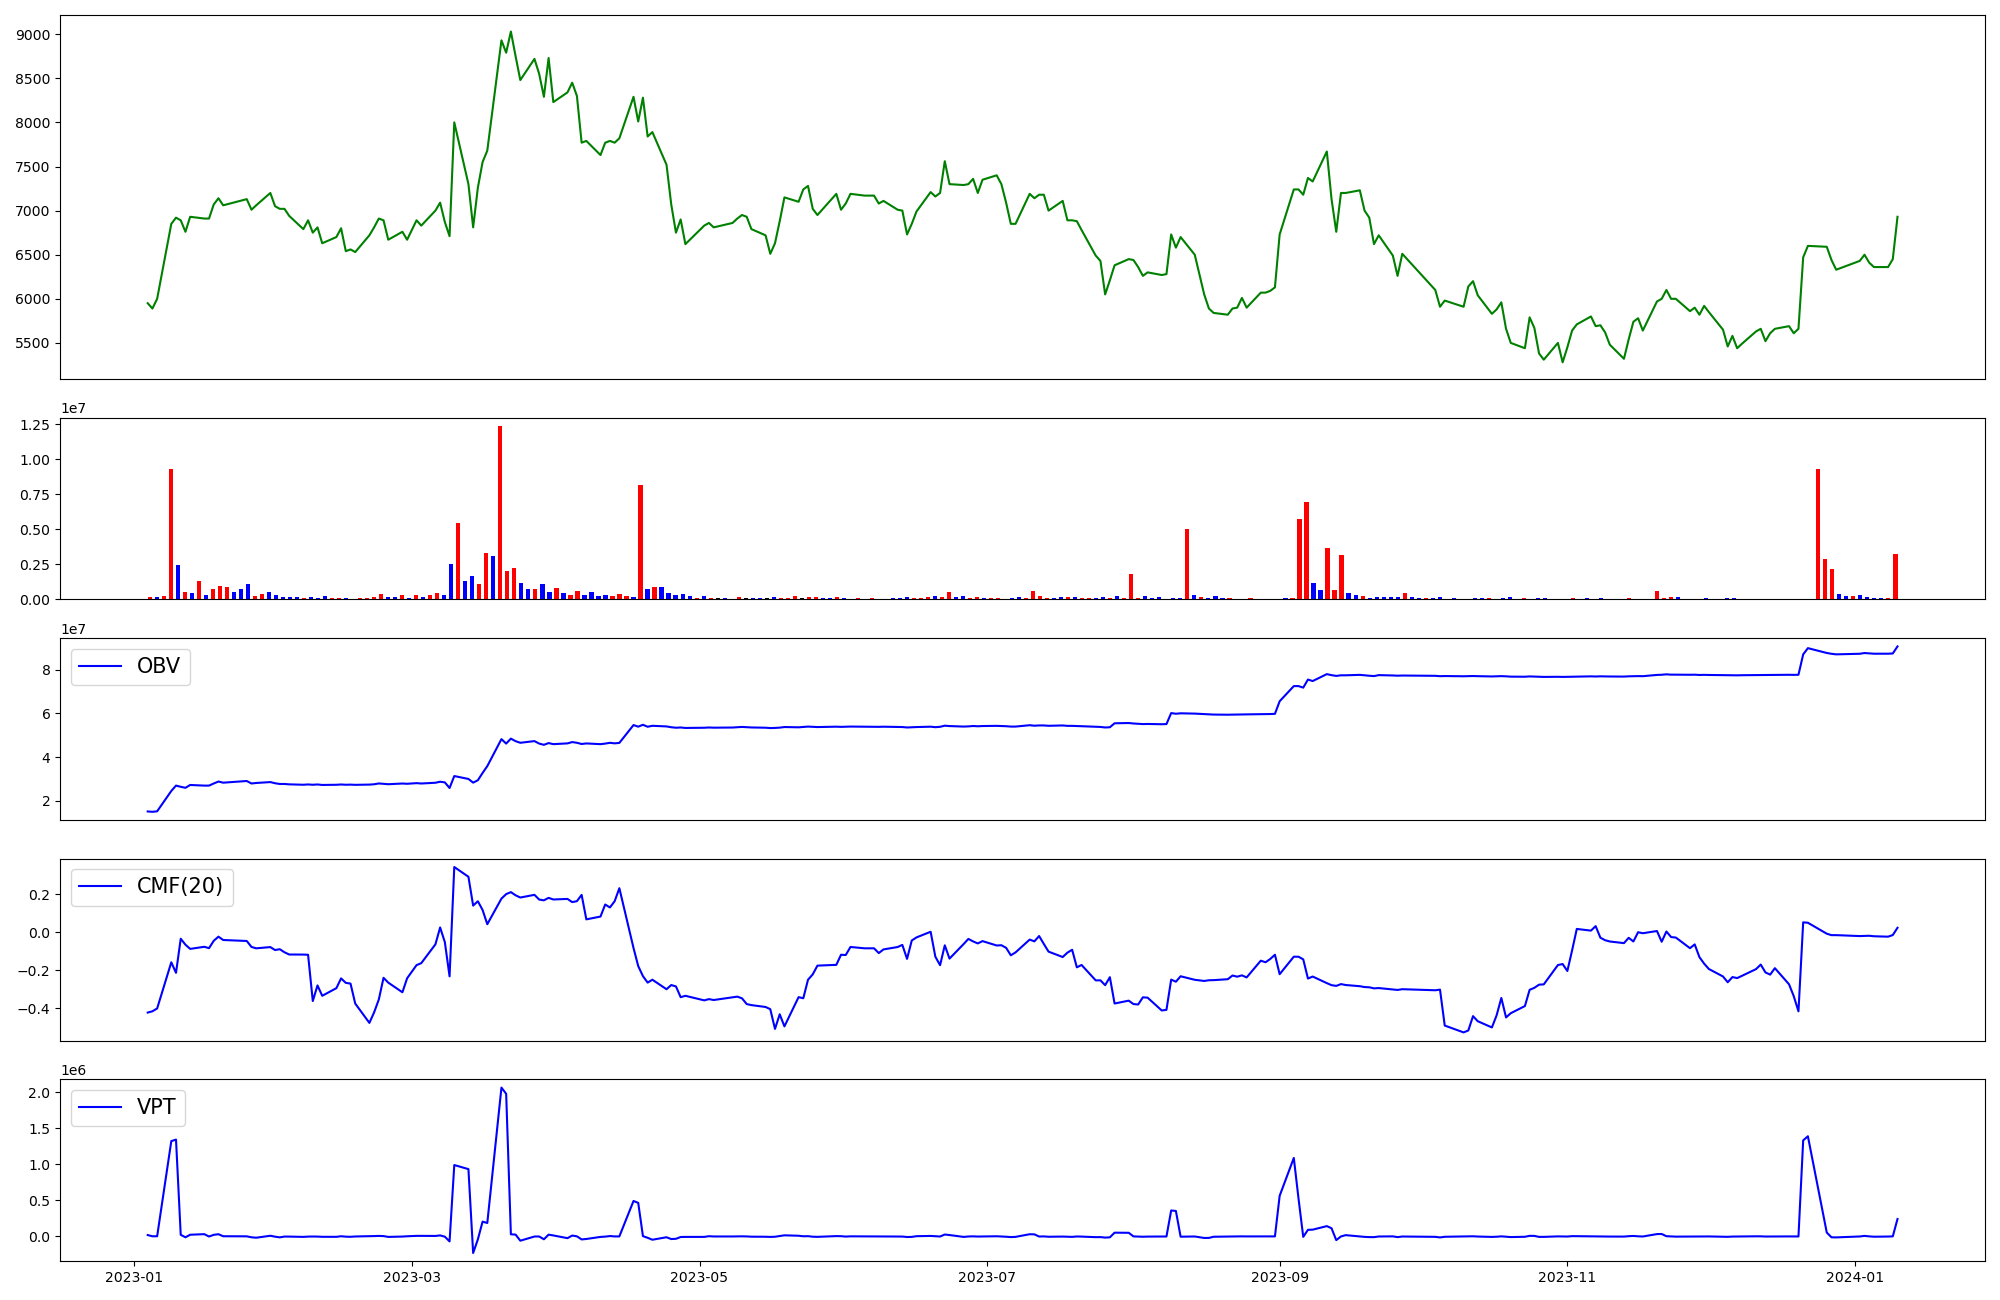Click the 2023-01 date axis label
The width and height of the screenshot is (2000, 1300).
(x=134, y=1277)
